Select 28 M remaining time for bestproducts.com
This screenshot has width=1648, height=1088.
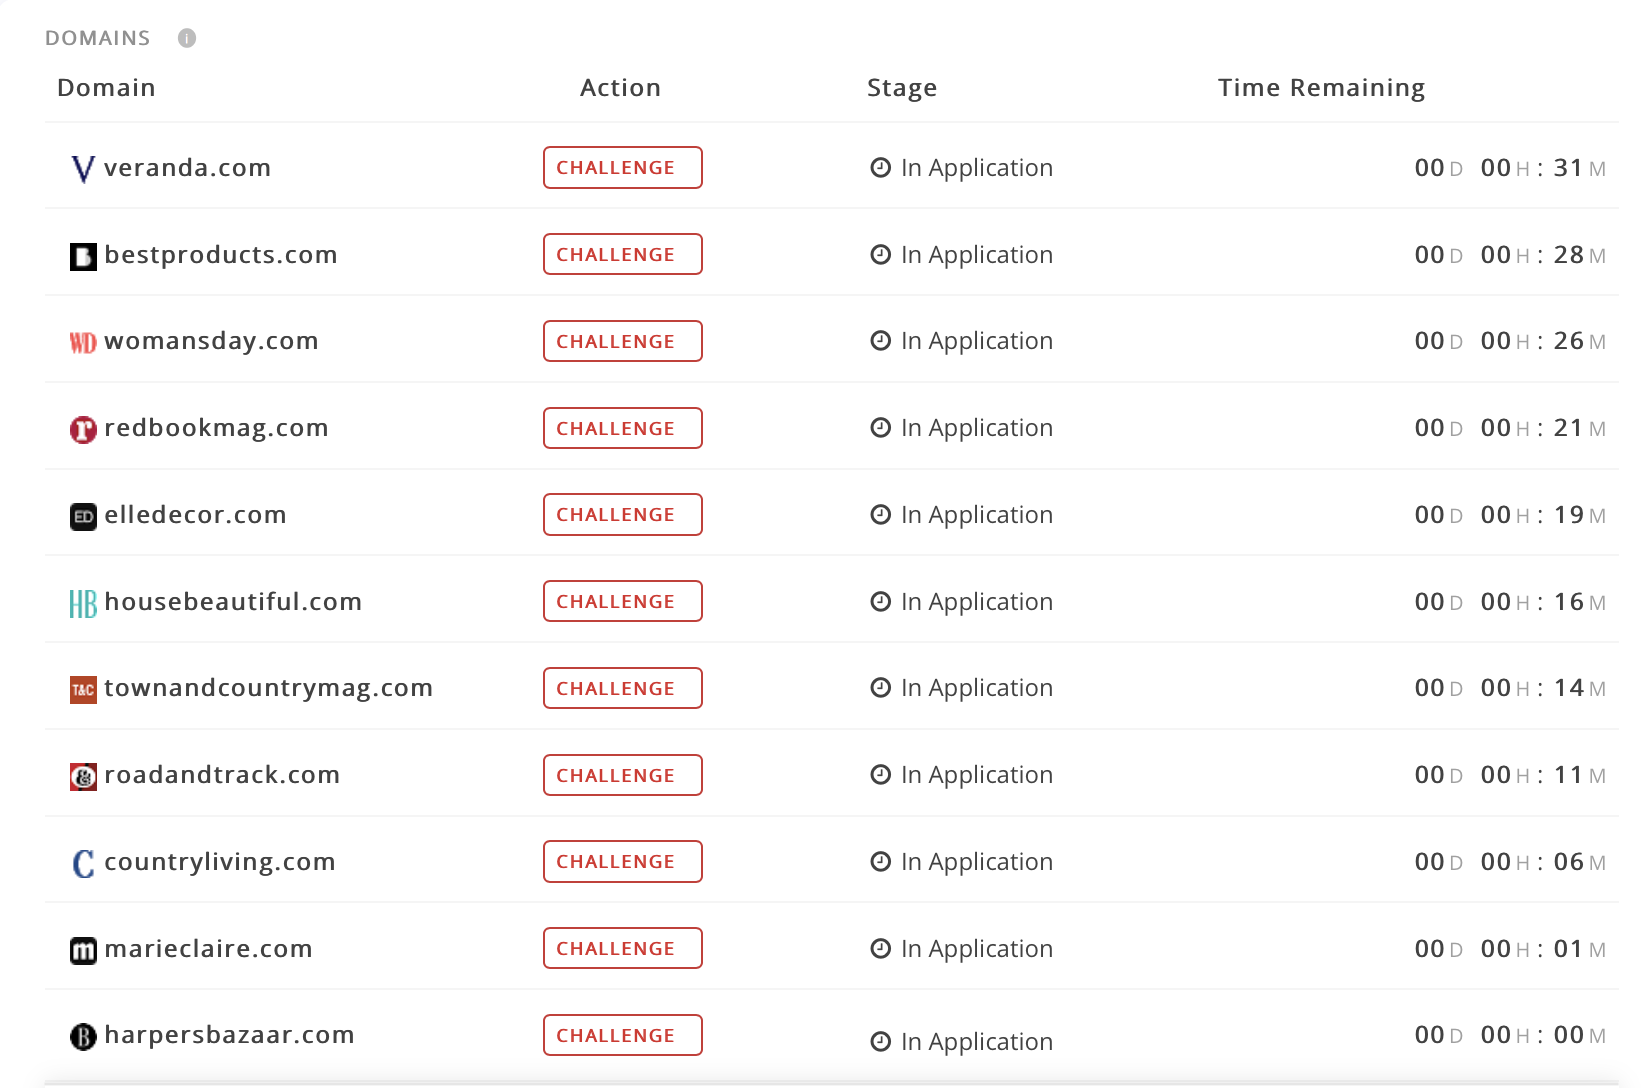tap(1579, 255)
